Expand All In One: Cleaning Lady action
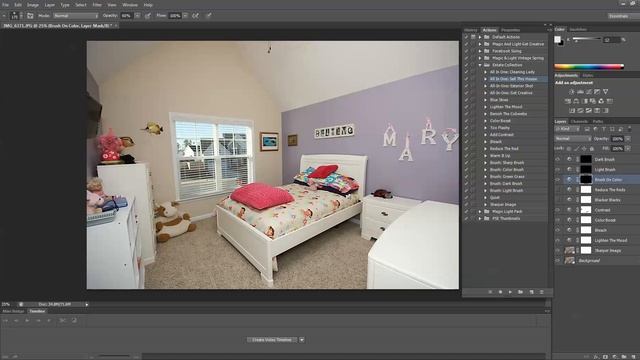The image size is (640, 360). [x=485, y=72]
